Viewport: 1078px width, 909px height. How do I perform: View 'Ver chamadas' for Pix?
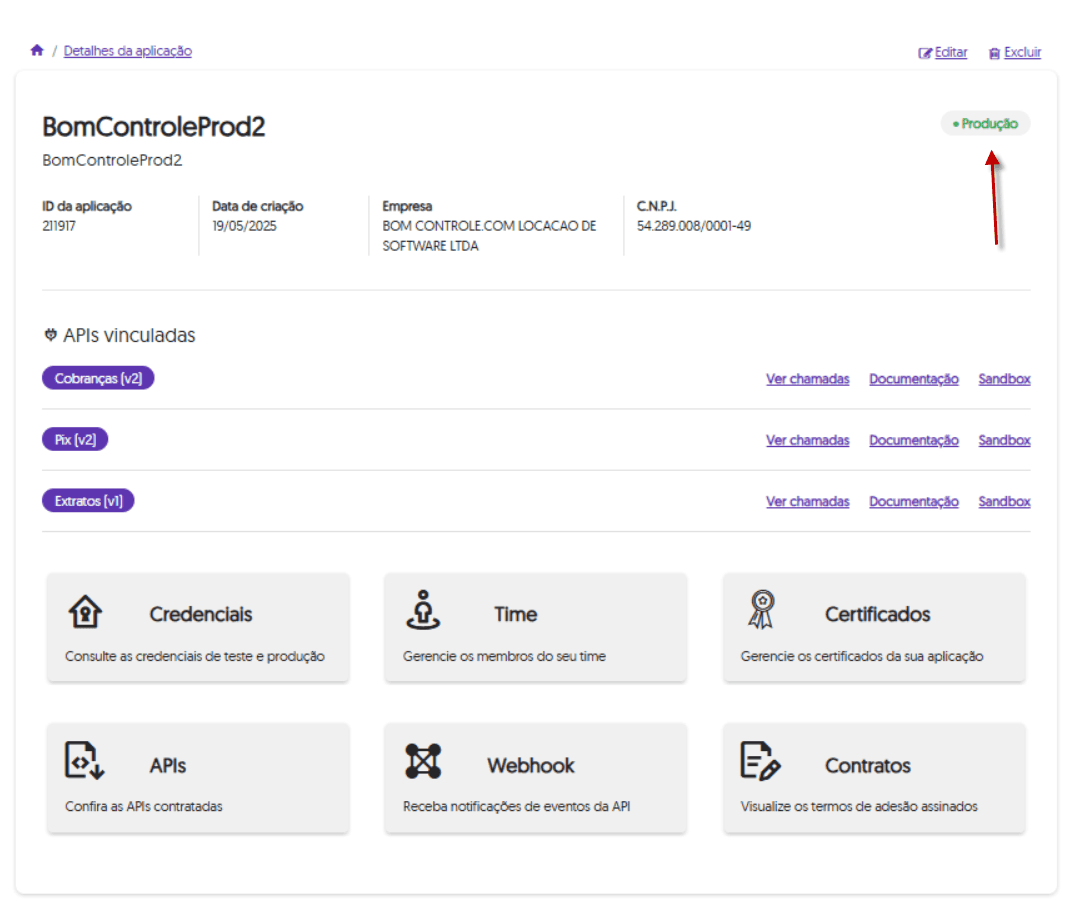point(808,440)
